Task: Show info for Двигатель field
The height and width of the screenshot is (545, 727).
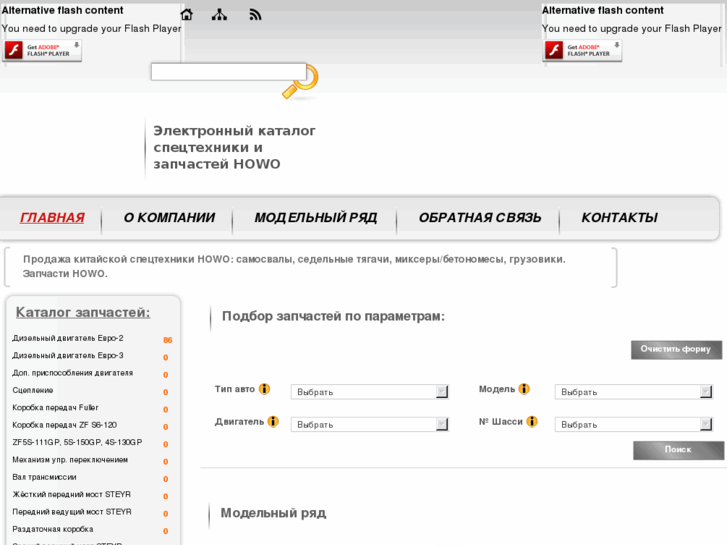Action: [273, 421]
